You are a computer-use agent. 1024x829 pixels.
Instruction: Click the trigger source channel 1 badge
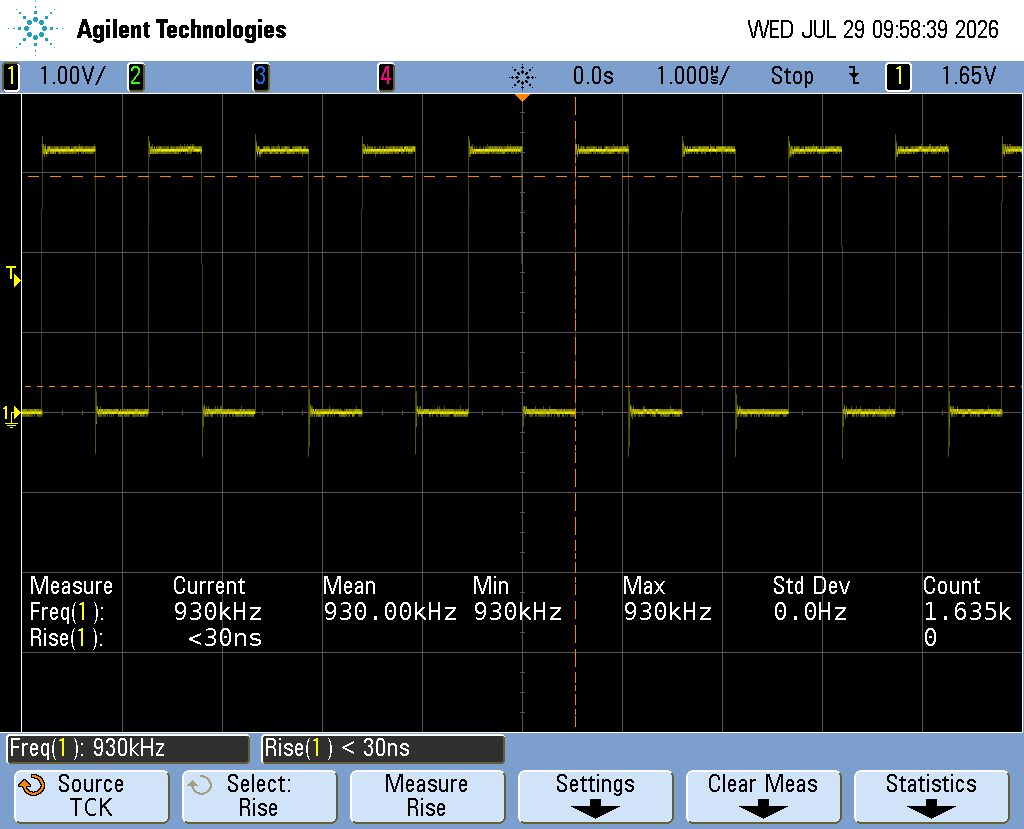coord(899,76)
